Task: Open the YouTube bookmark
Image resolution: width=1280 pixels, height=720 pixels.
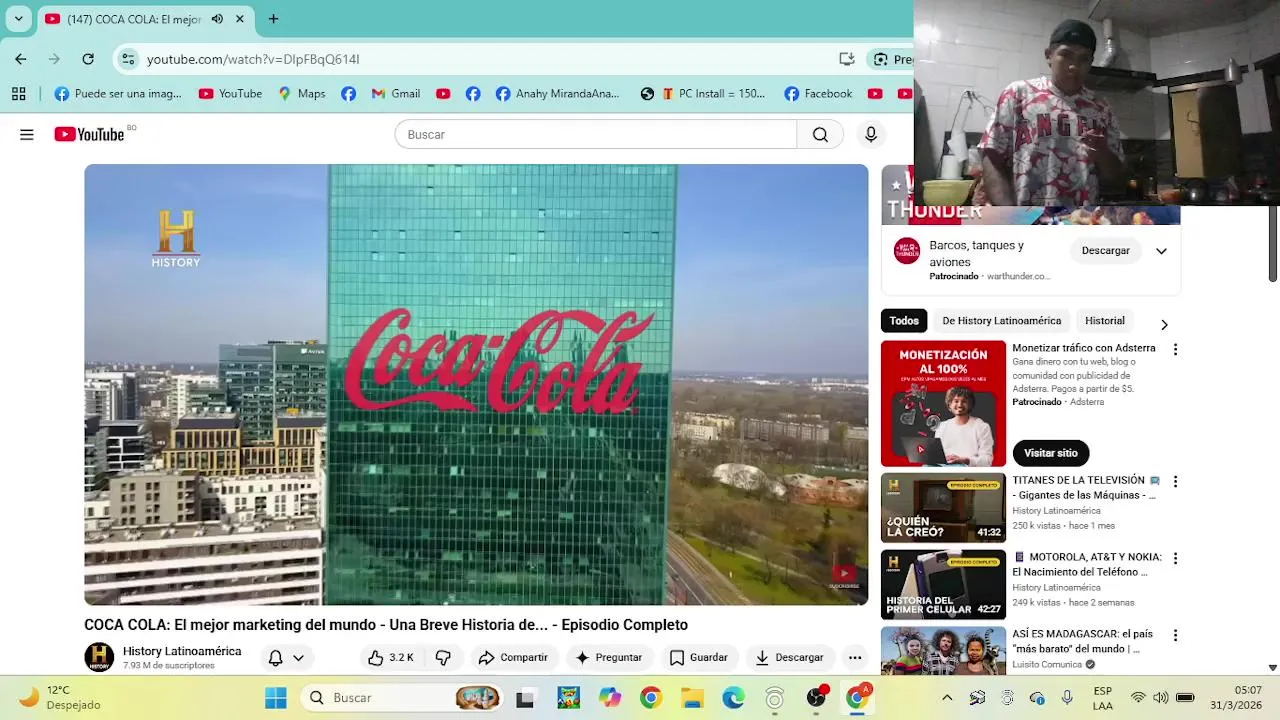Action: [x=230, y=93]
